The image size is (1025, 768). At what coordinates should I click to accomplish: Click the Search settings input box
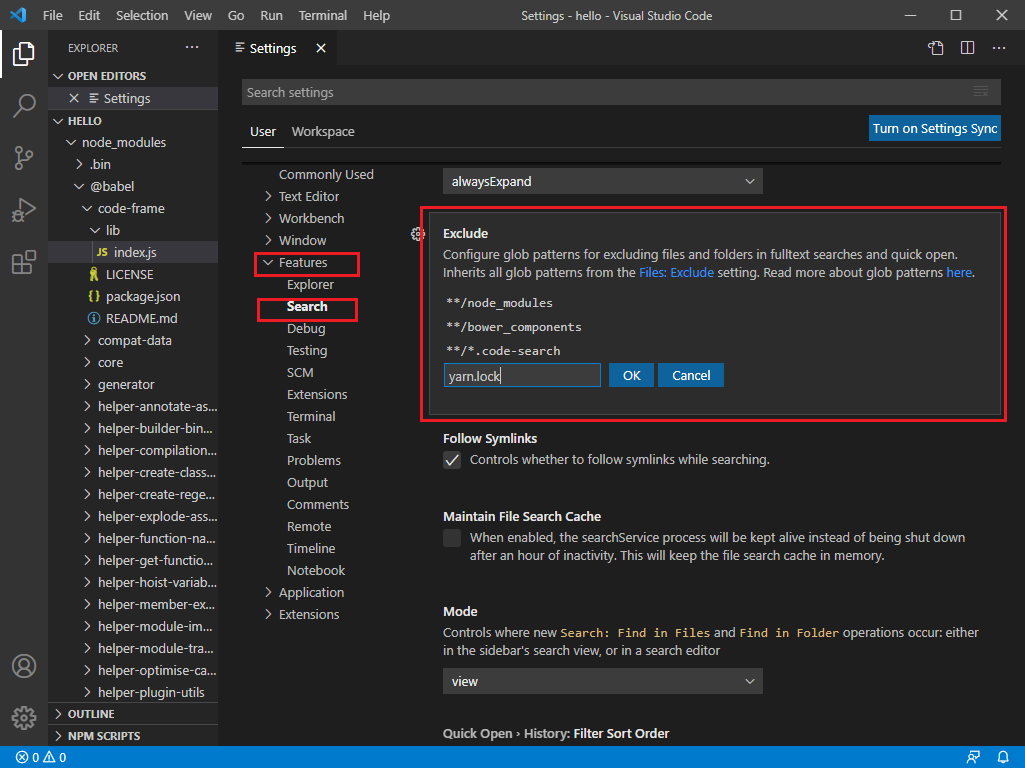point(621,92)
